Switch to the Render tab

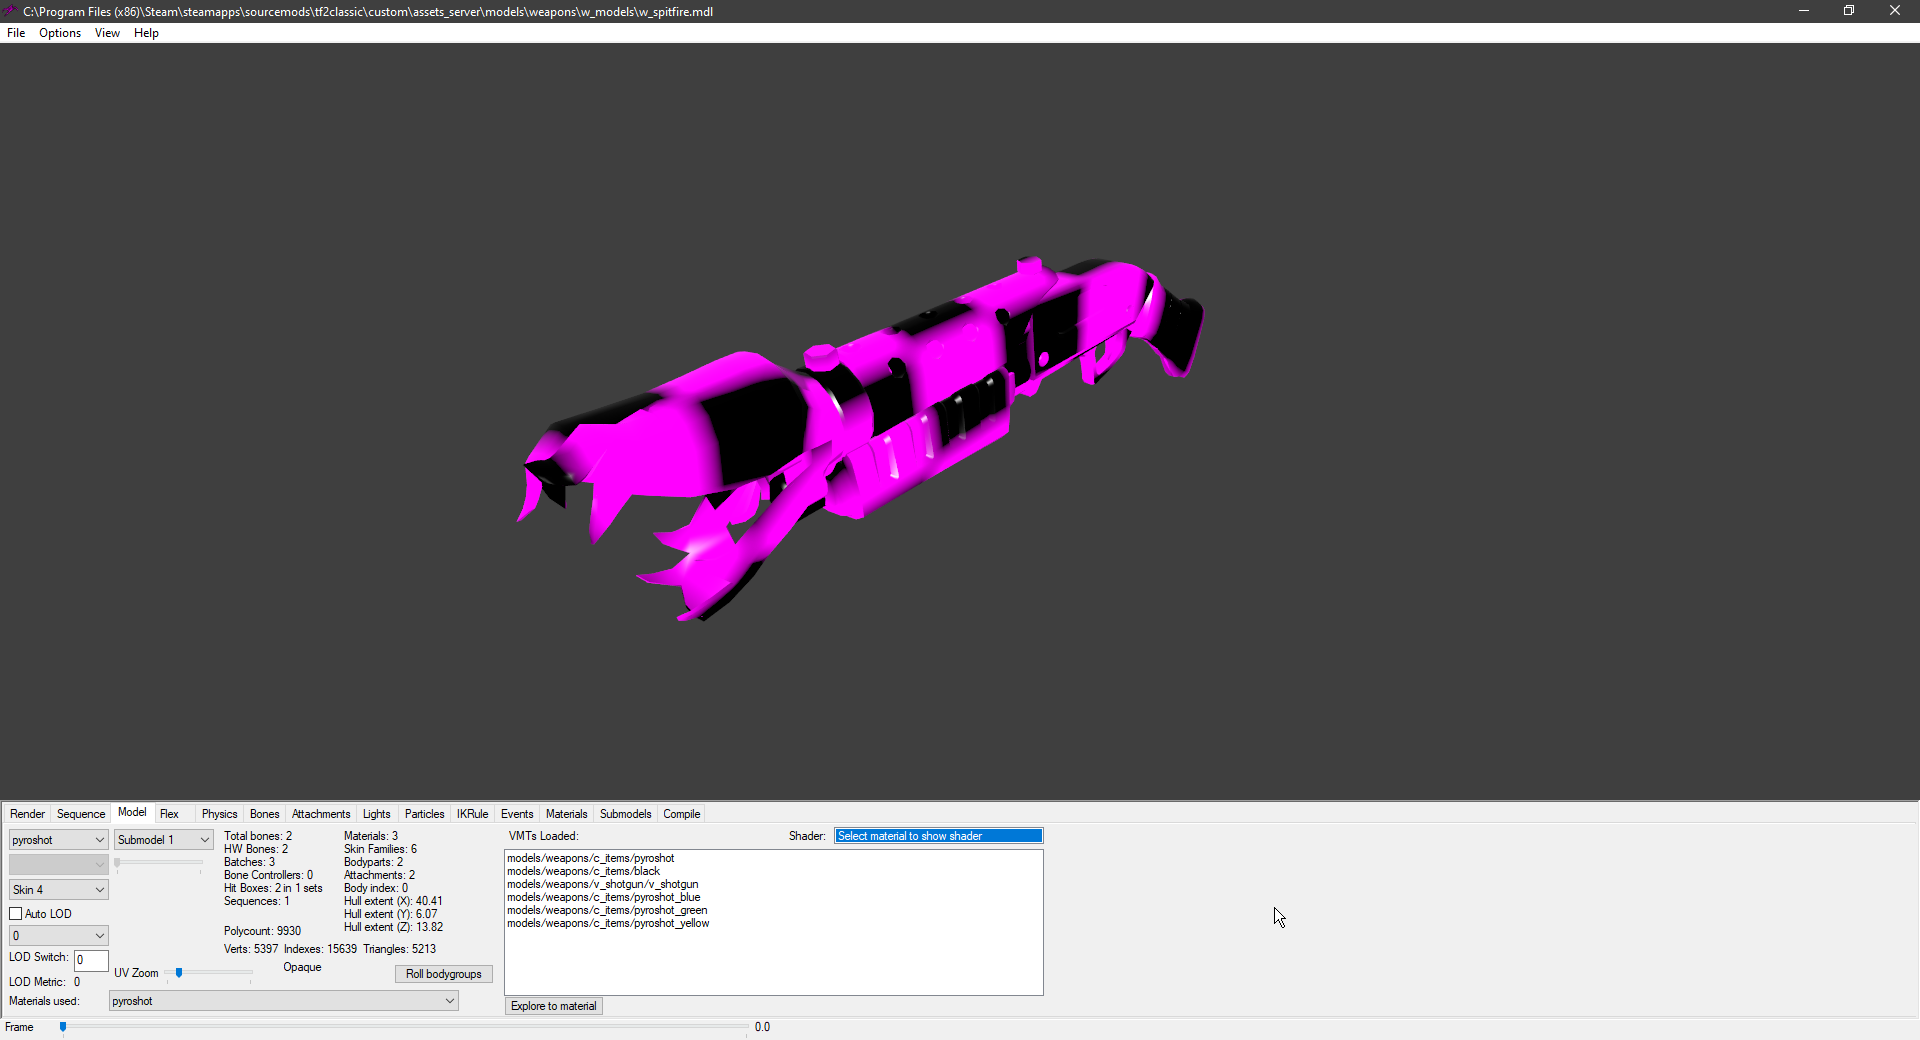point(27,814)
